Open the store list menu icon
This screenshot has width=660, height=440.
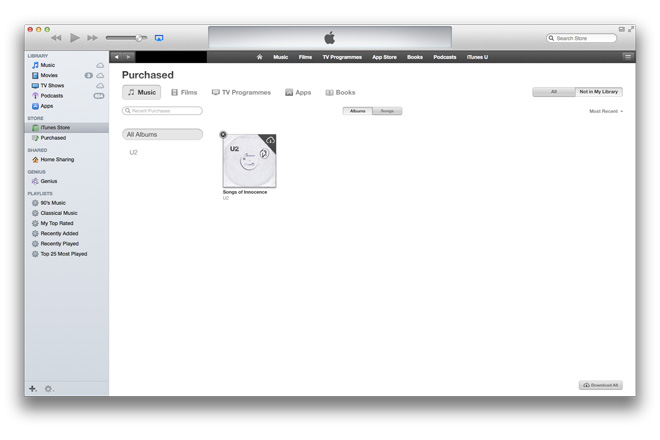(628, 57)
